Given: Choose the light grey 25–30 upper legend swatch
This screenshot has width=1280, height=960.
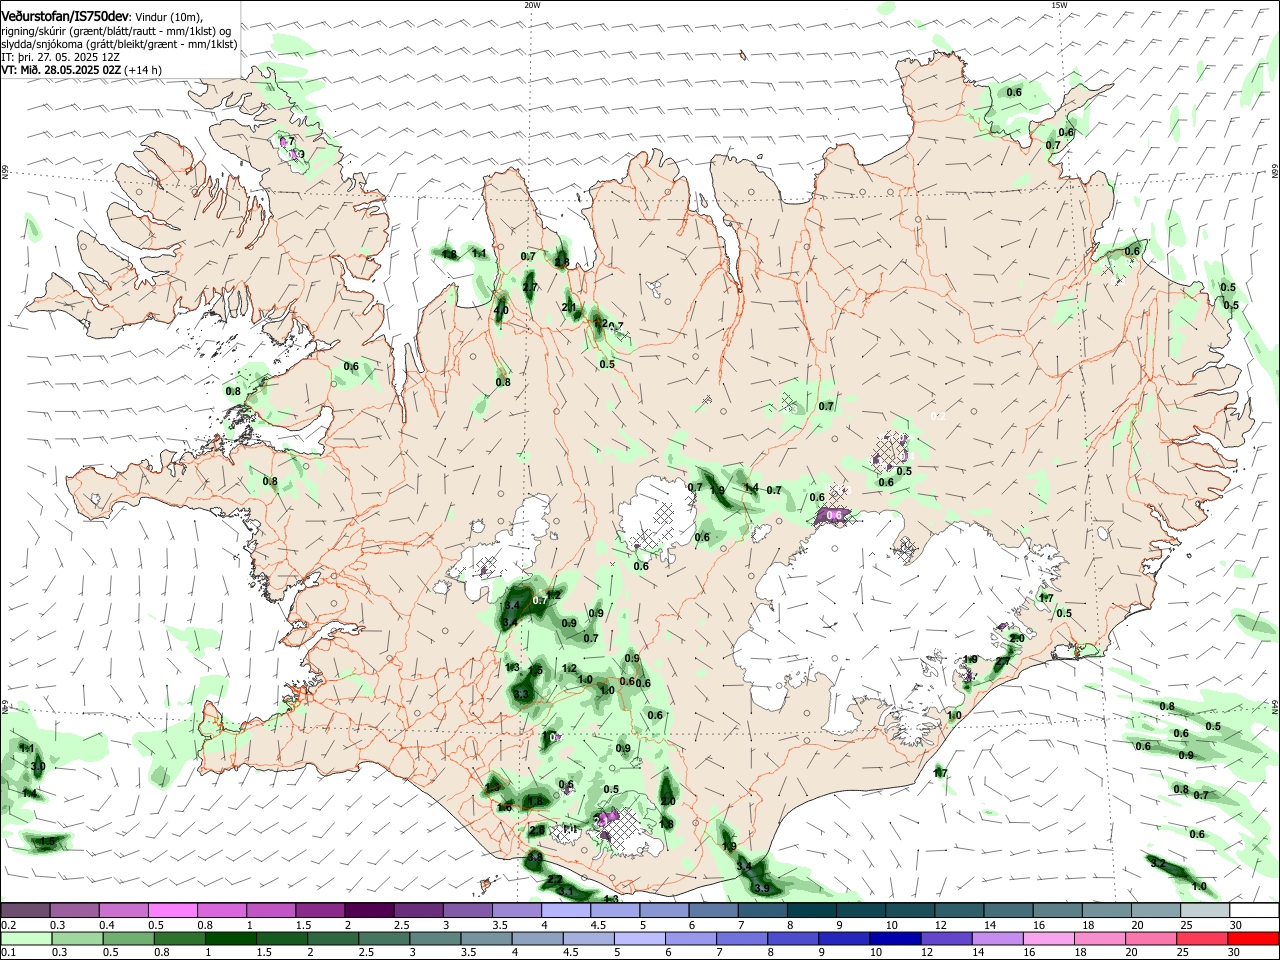Looking at the screenshot, I should [1204, 911].
